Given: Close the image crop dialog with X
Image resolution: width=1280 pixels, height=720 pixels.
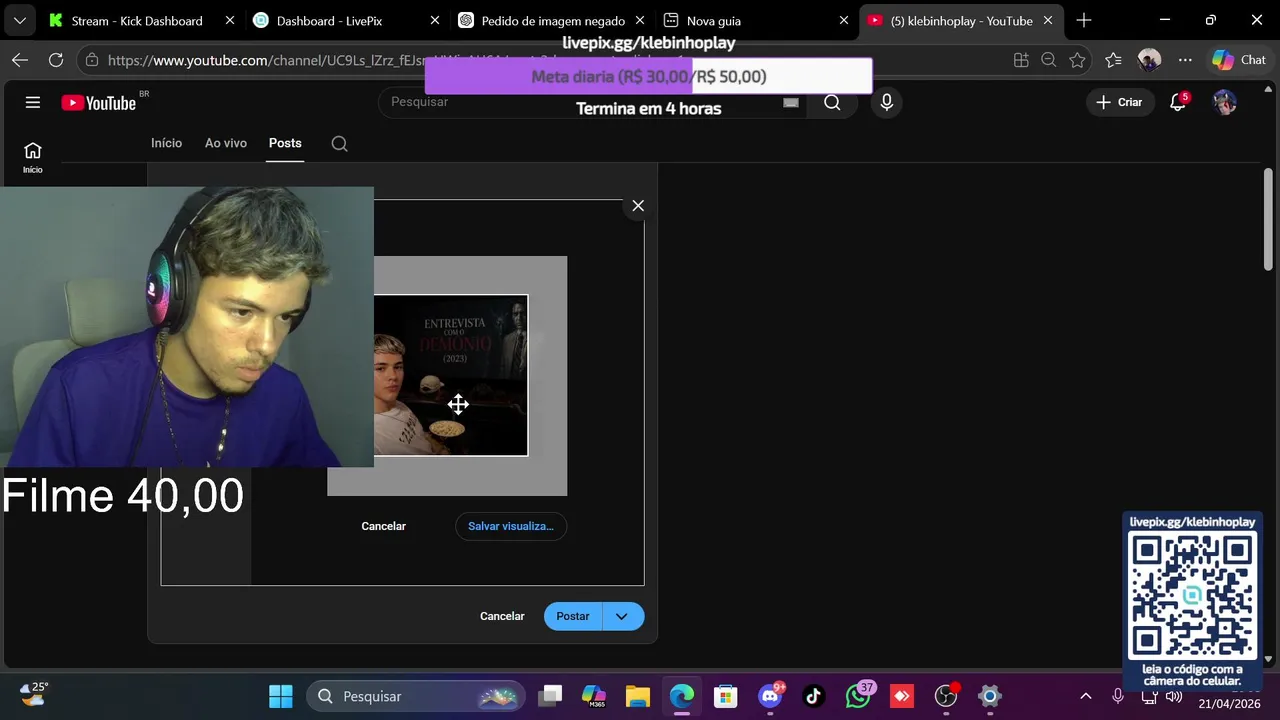Looking at the screenshot, I should tap(638, 206).
